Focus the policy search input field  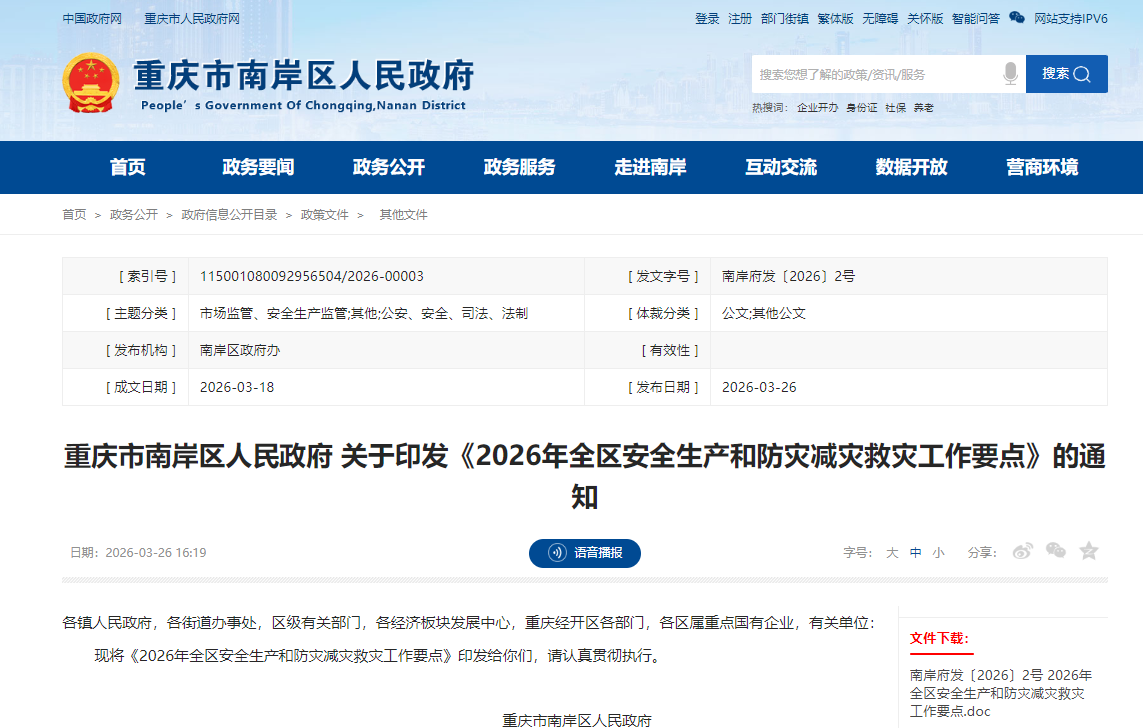875,74
